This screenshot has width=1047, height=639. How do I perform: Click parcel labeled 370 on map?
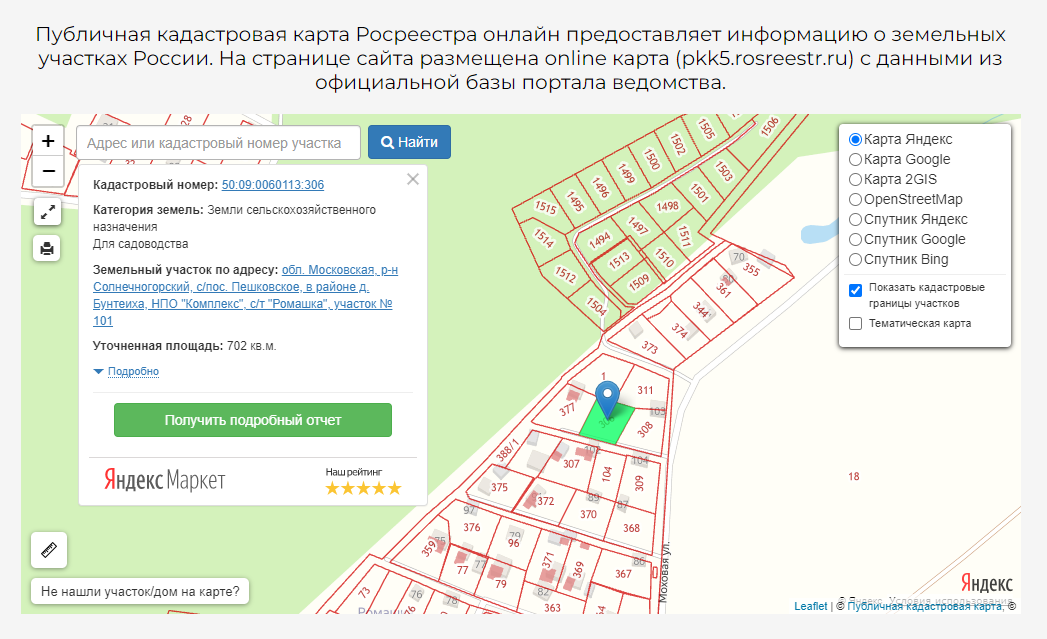click(x=588, y=514)
